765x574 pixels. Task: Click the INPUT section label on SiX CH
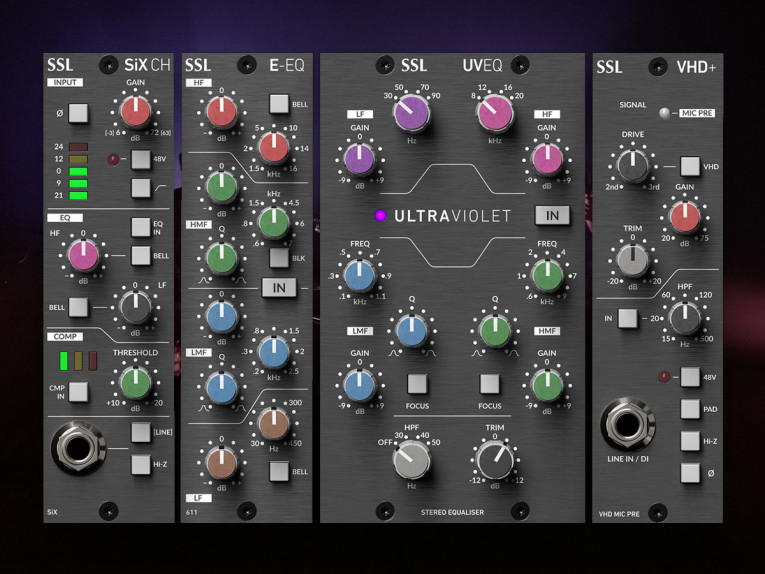[x=65, y=82]
